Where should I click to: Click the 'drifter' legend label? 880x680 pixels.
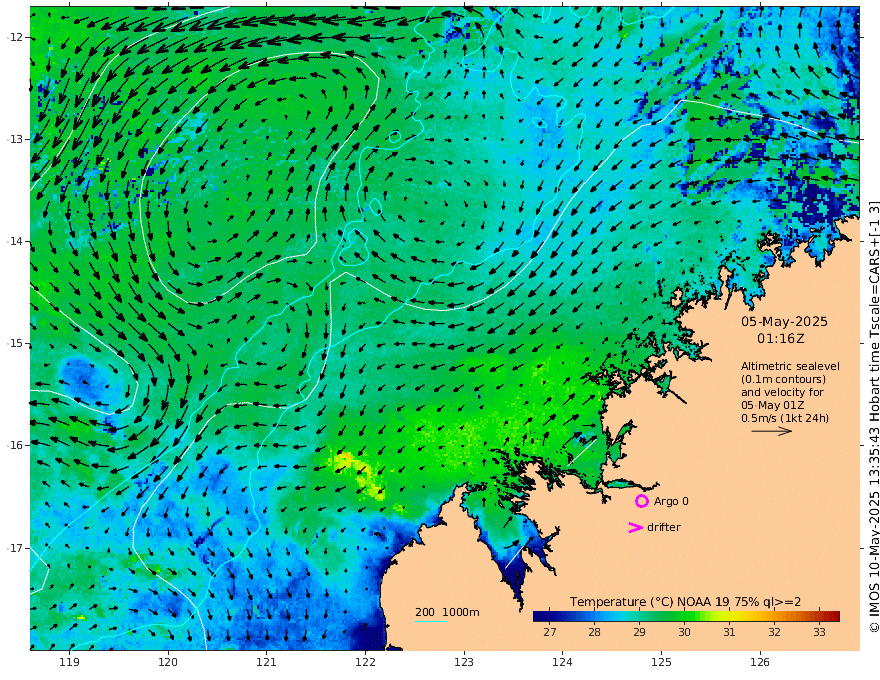(663, 527)
